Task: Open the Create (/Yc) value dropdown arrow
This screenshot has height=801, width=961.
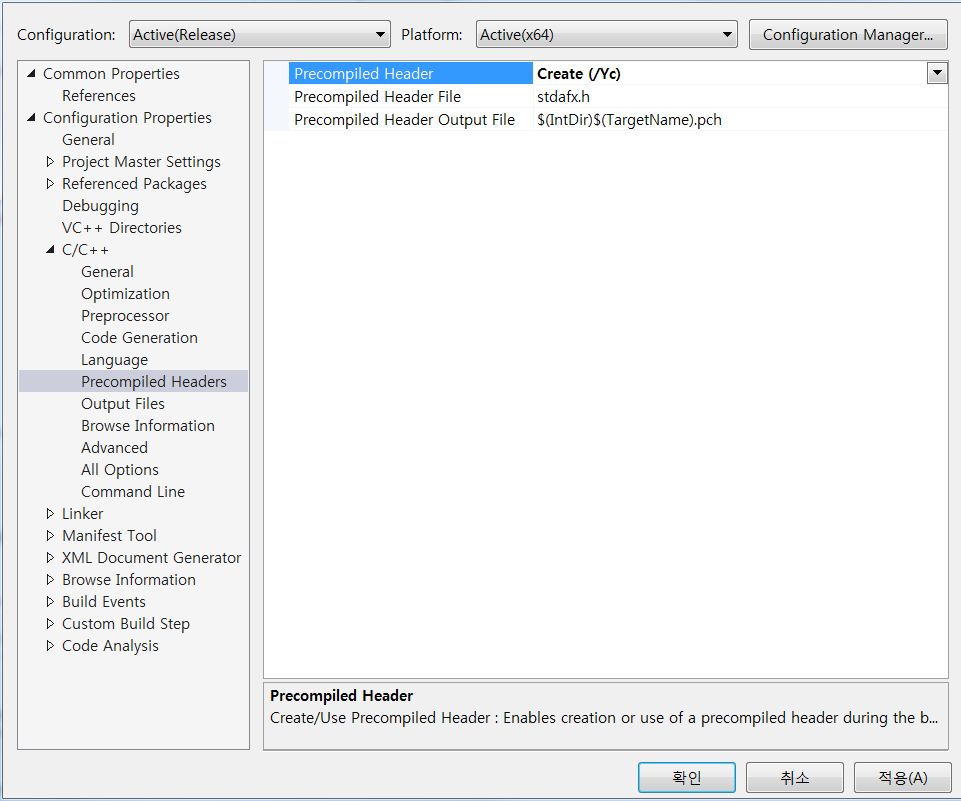Action: click(937, 73)
